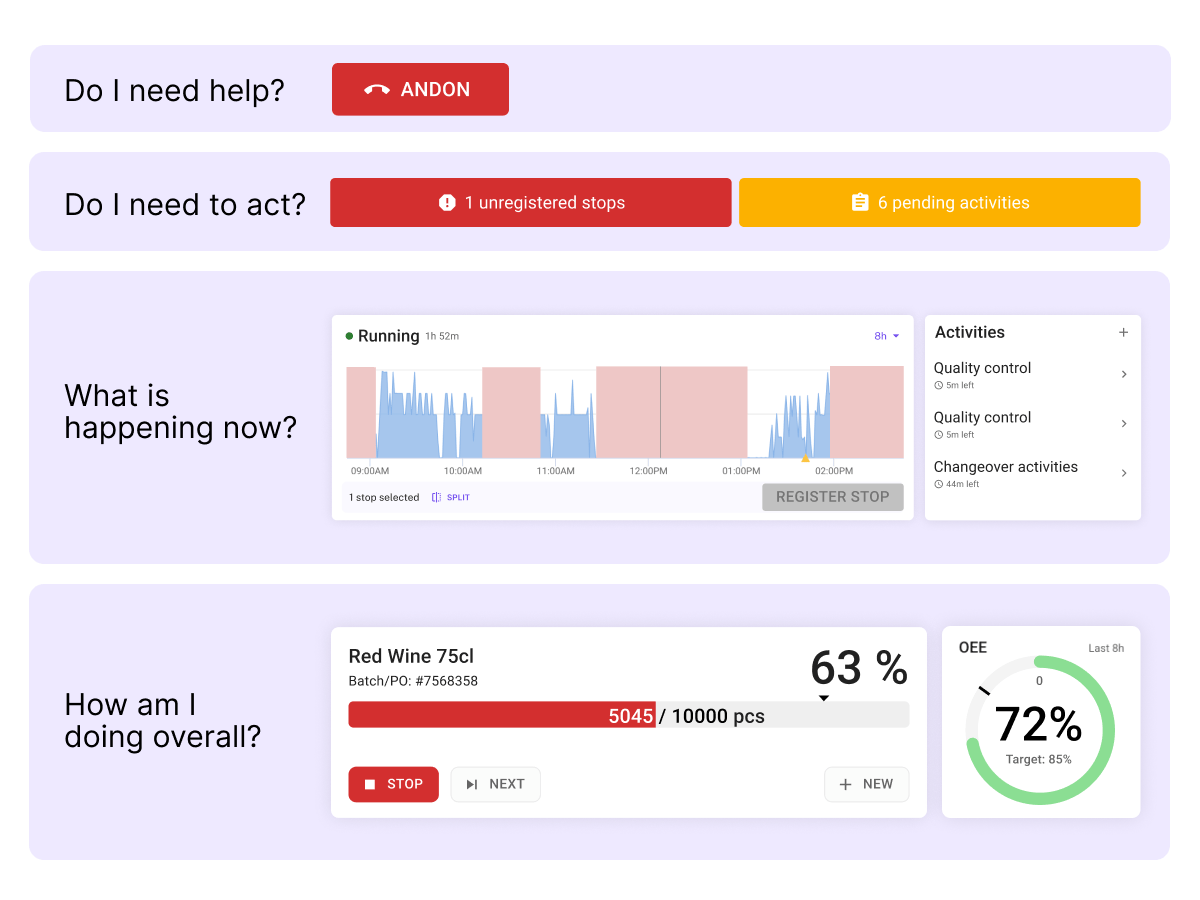Expand the first Quality control activity

pyautogui.click(x=1124, y=375)
